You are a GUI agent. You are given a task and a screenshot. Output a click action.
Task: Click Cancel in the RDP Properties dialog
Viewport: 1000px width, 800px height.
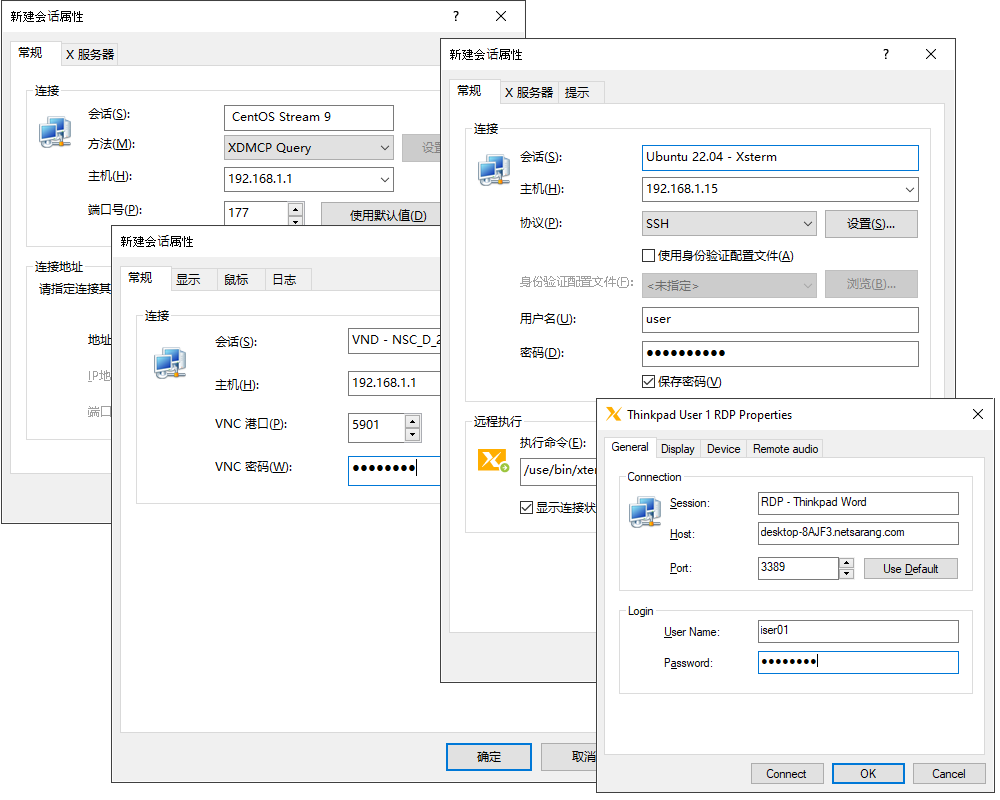[x=949, y=774]
